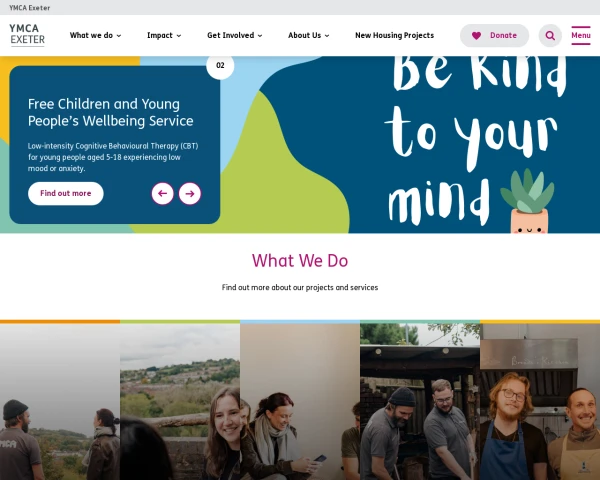Click the heart icon on Donate
Screen dimensions: 600x480
476,36
